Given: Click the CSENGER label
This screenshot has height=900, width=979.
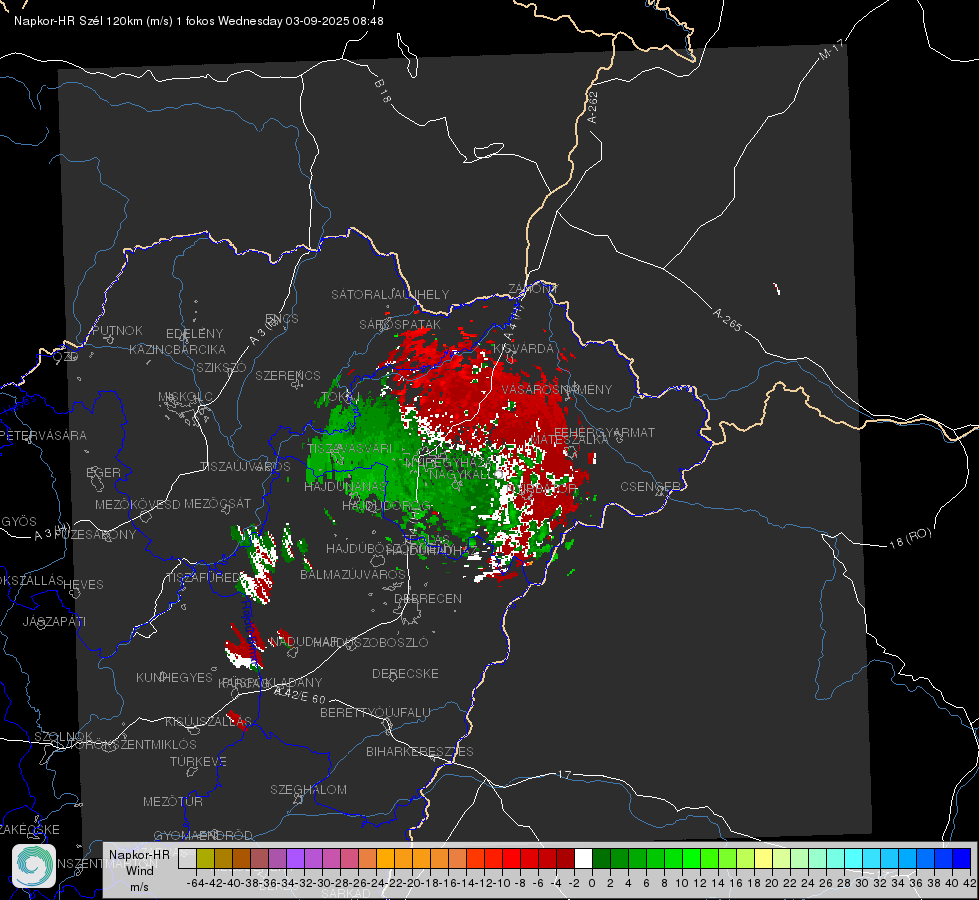Looking at the screenshot, I should [x=650, y=487].
